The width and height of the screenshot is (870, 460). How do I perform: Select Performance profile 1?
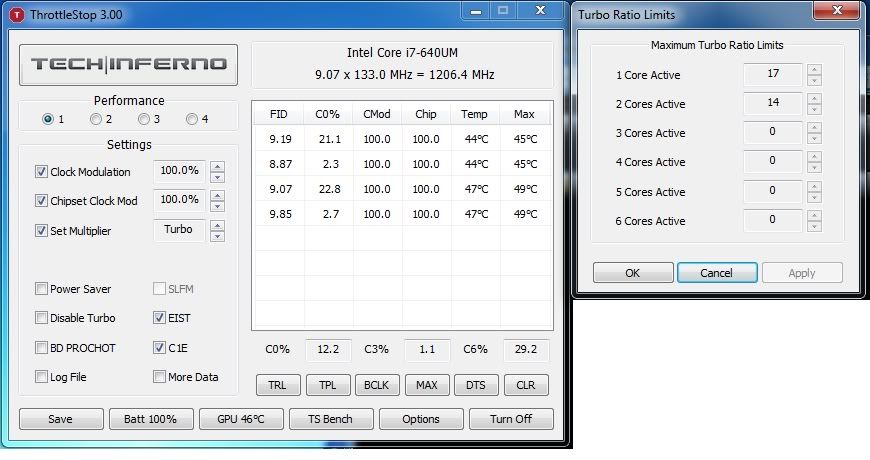click(48, 119)
